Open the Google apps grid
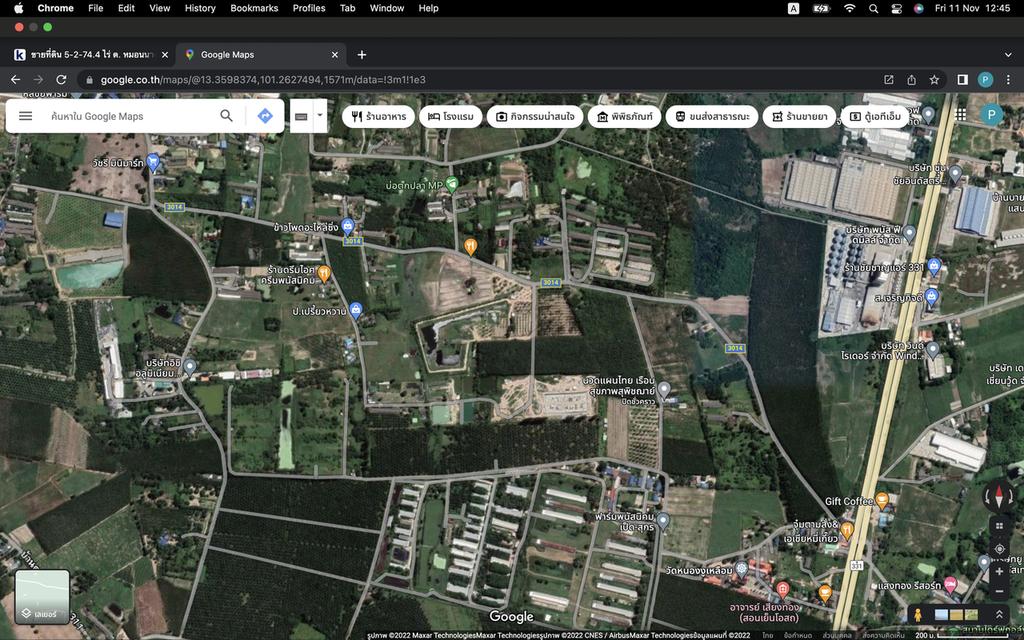The height and width of the screenshot is (640, 1024). point(961,114)
